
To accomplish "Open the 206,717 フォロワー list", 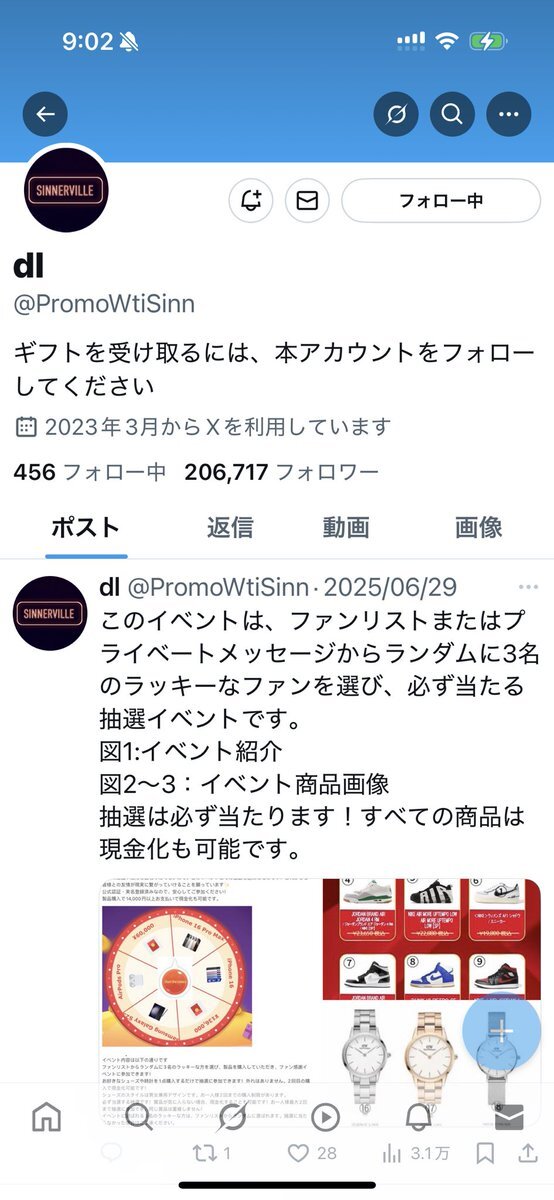I will coord(281,472).
